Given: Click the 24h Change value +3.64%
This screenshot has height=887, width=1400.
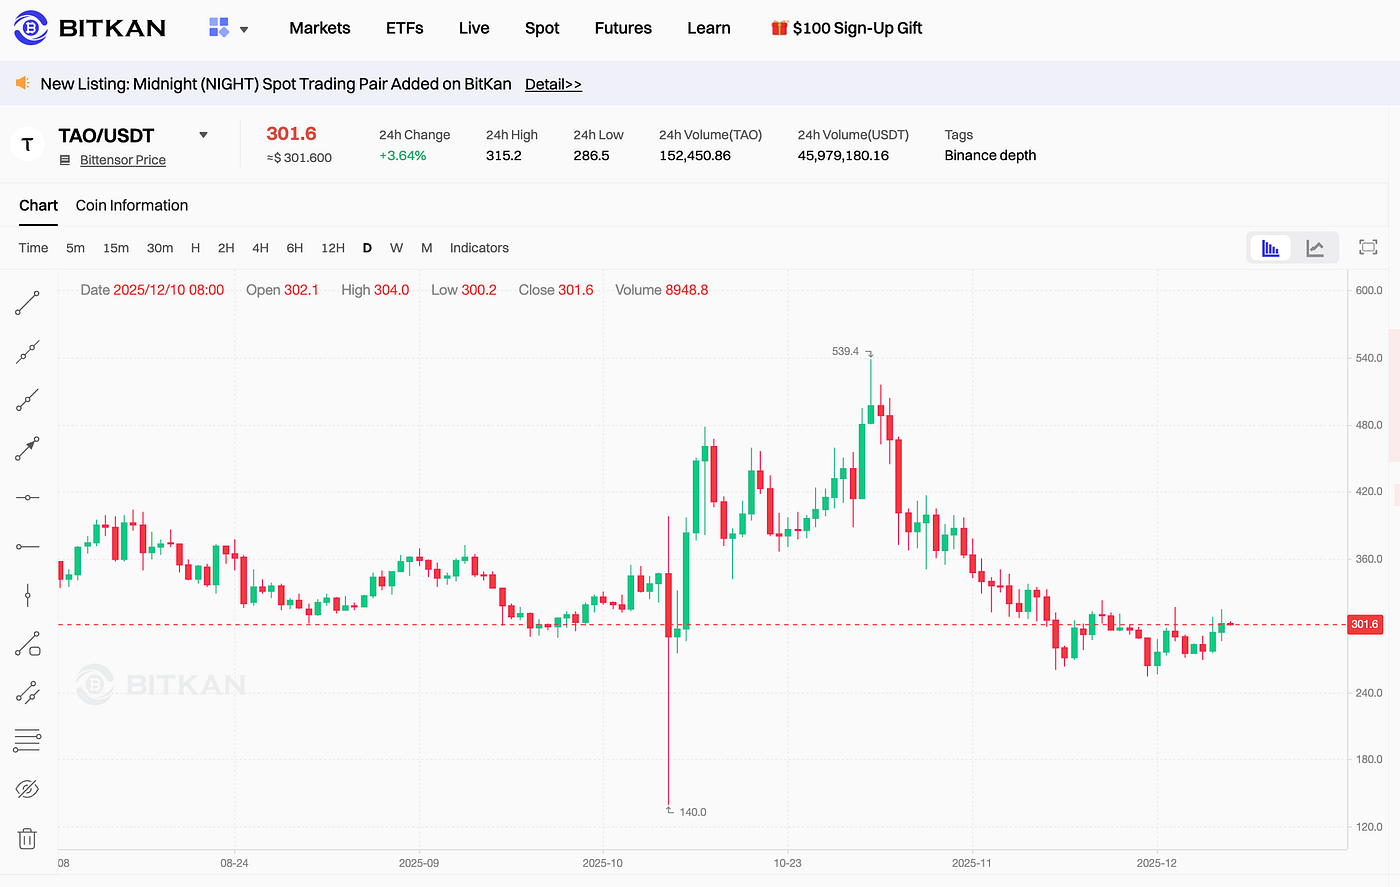Looking at the screenshot, I should click(403, 156).
